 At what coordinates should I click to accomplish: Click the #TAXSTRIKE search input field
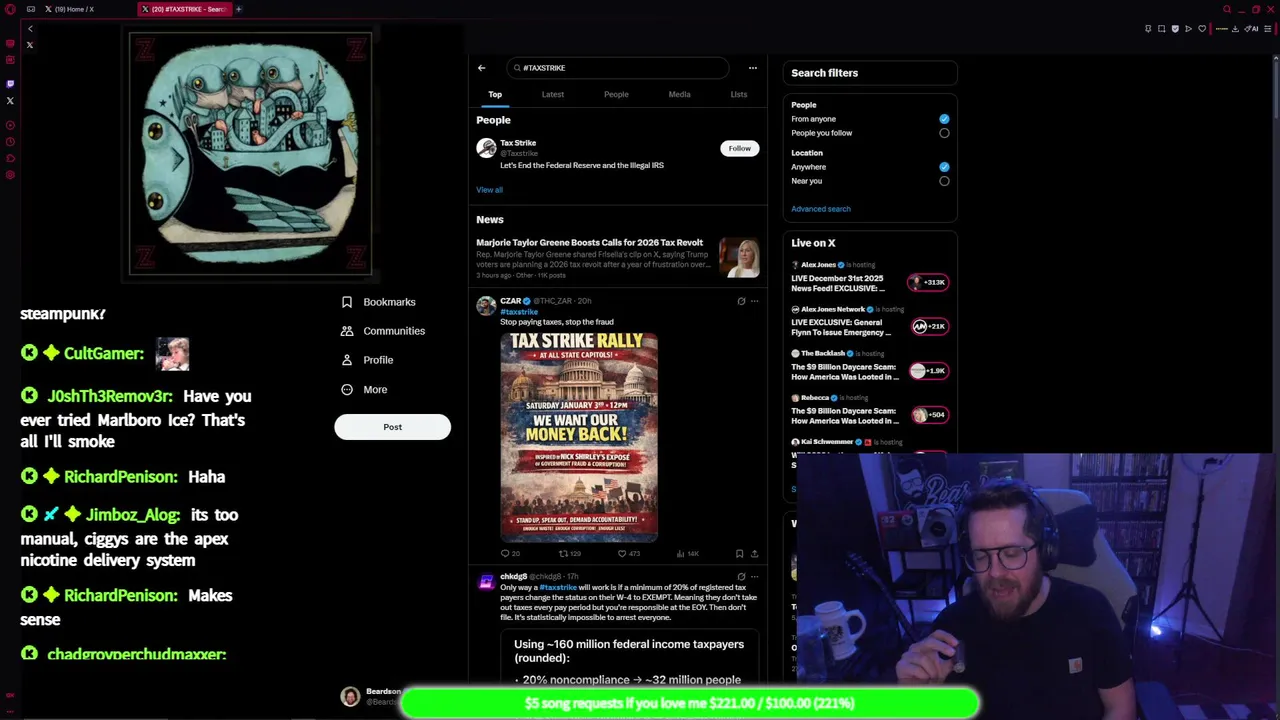pos(617,68)
